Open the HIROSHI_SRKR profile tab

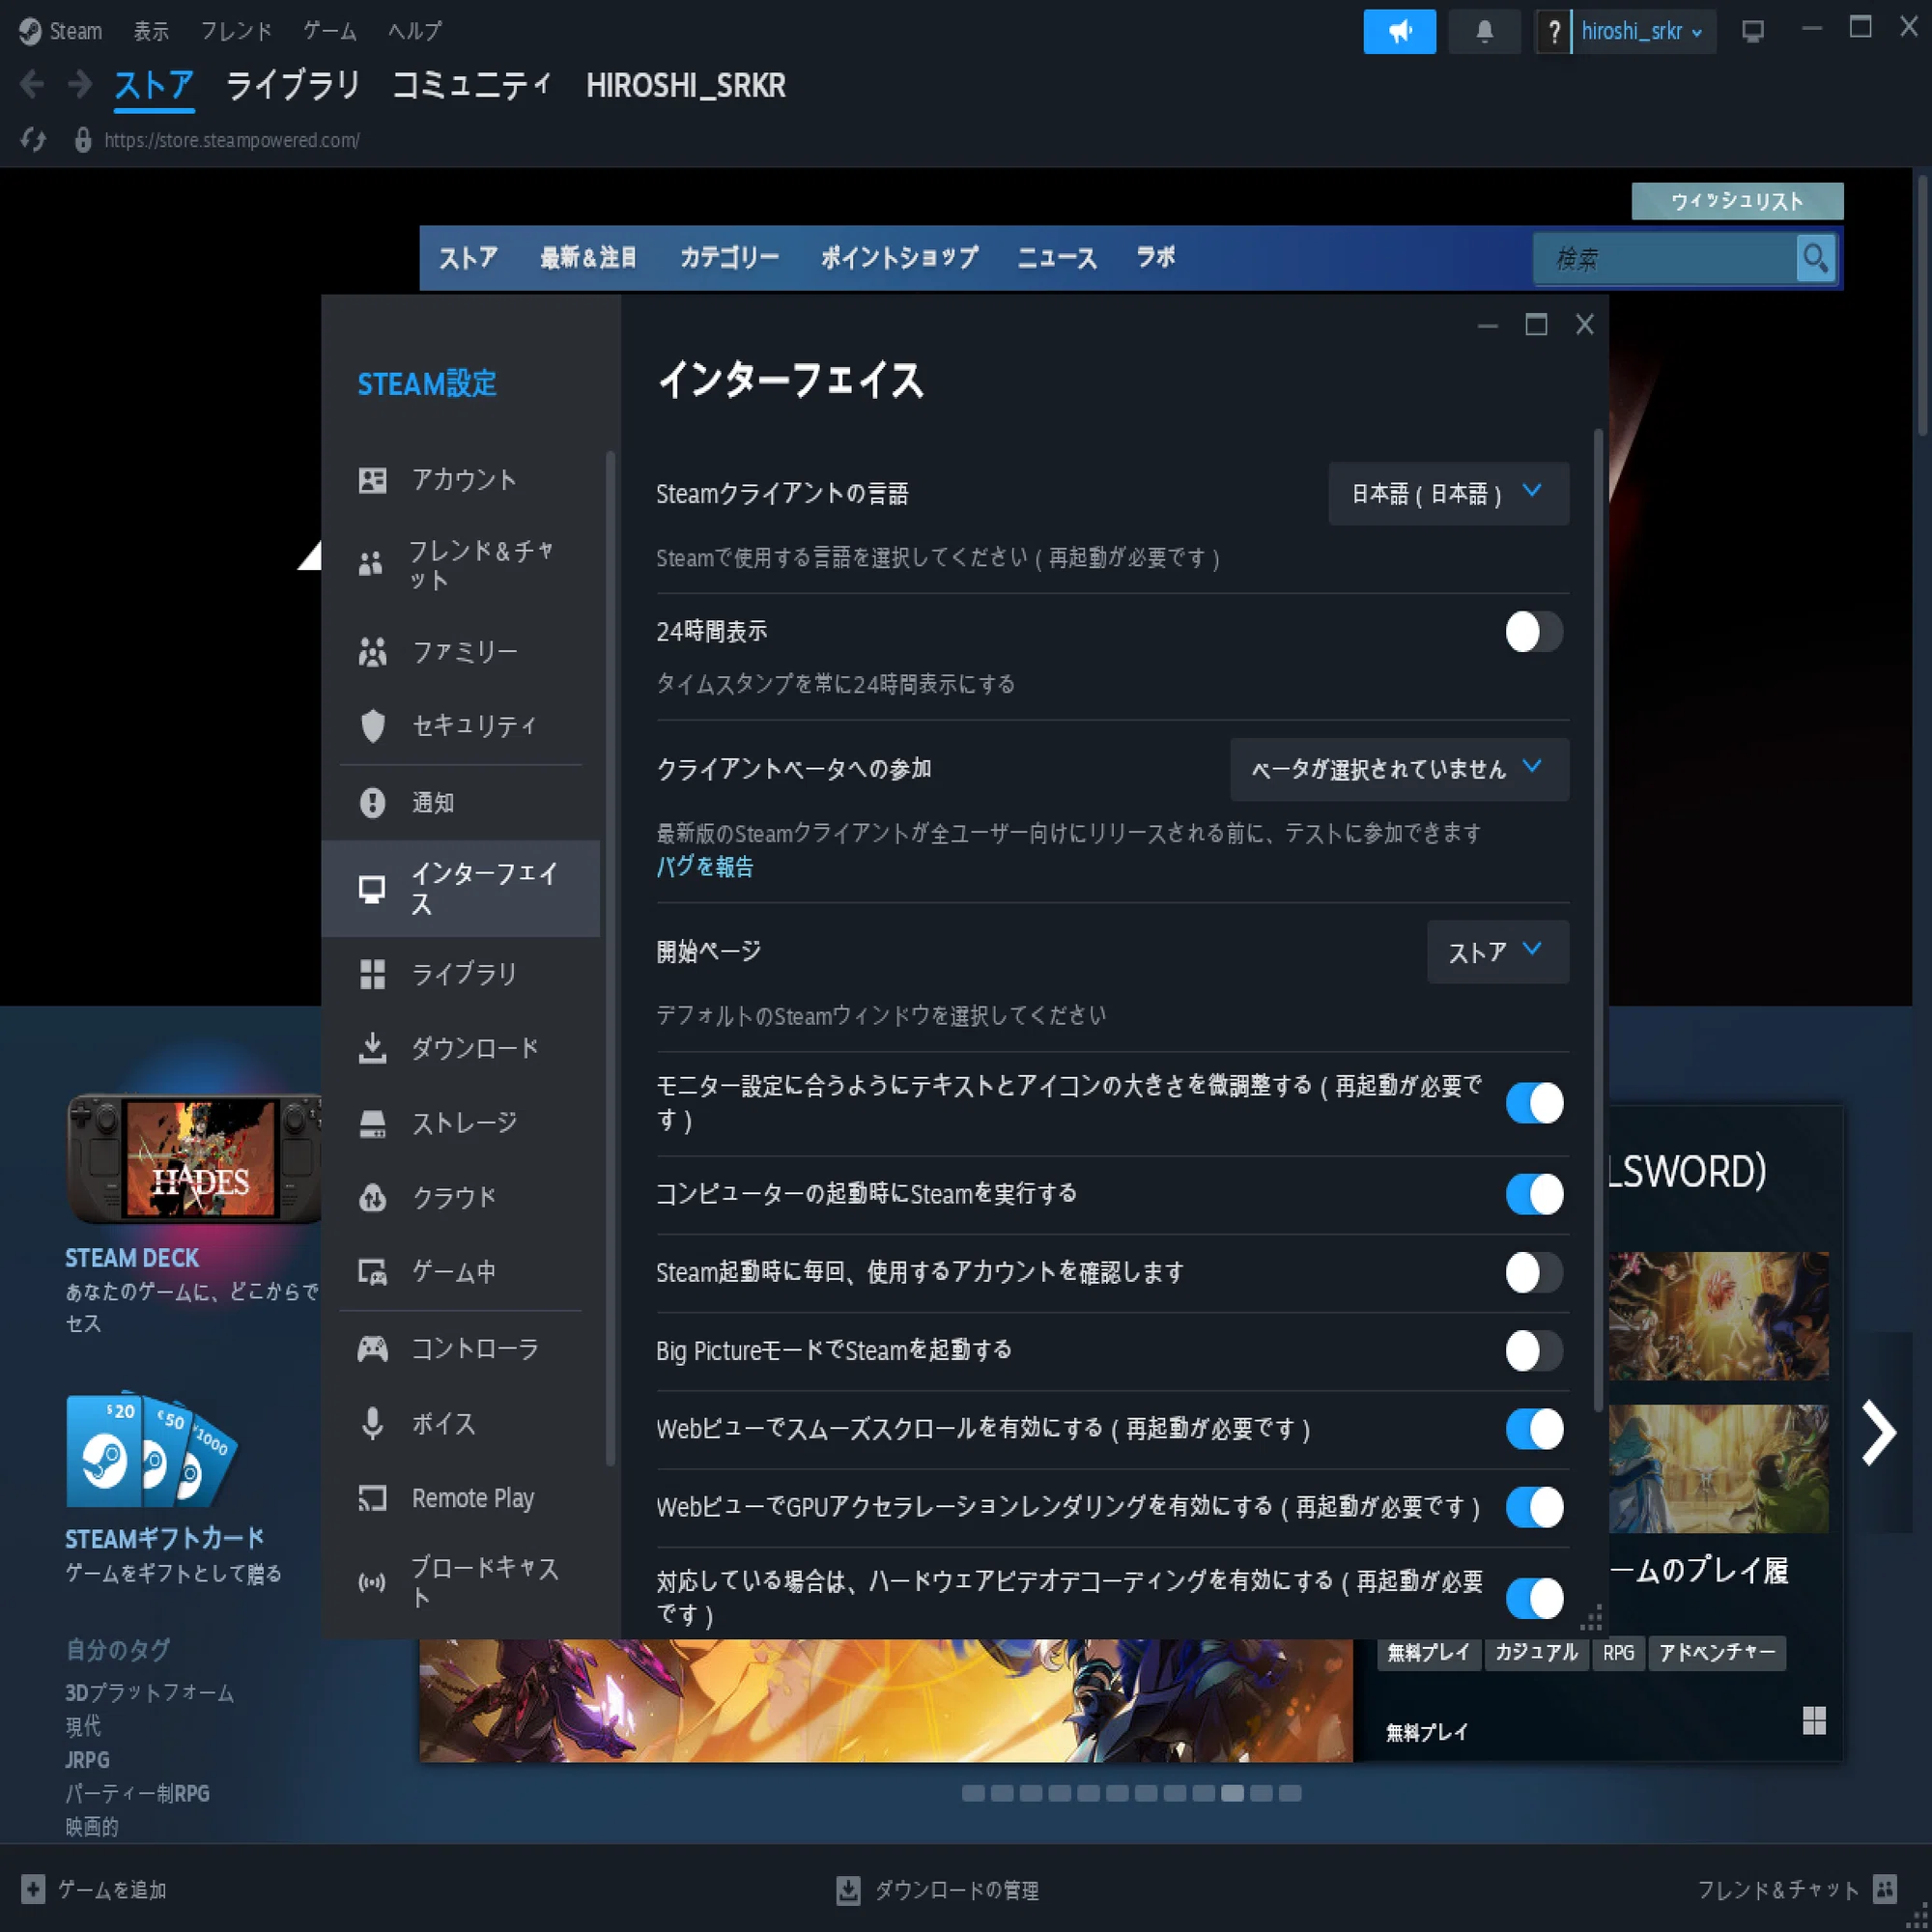pos(685,85)
